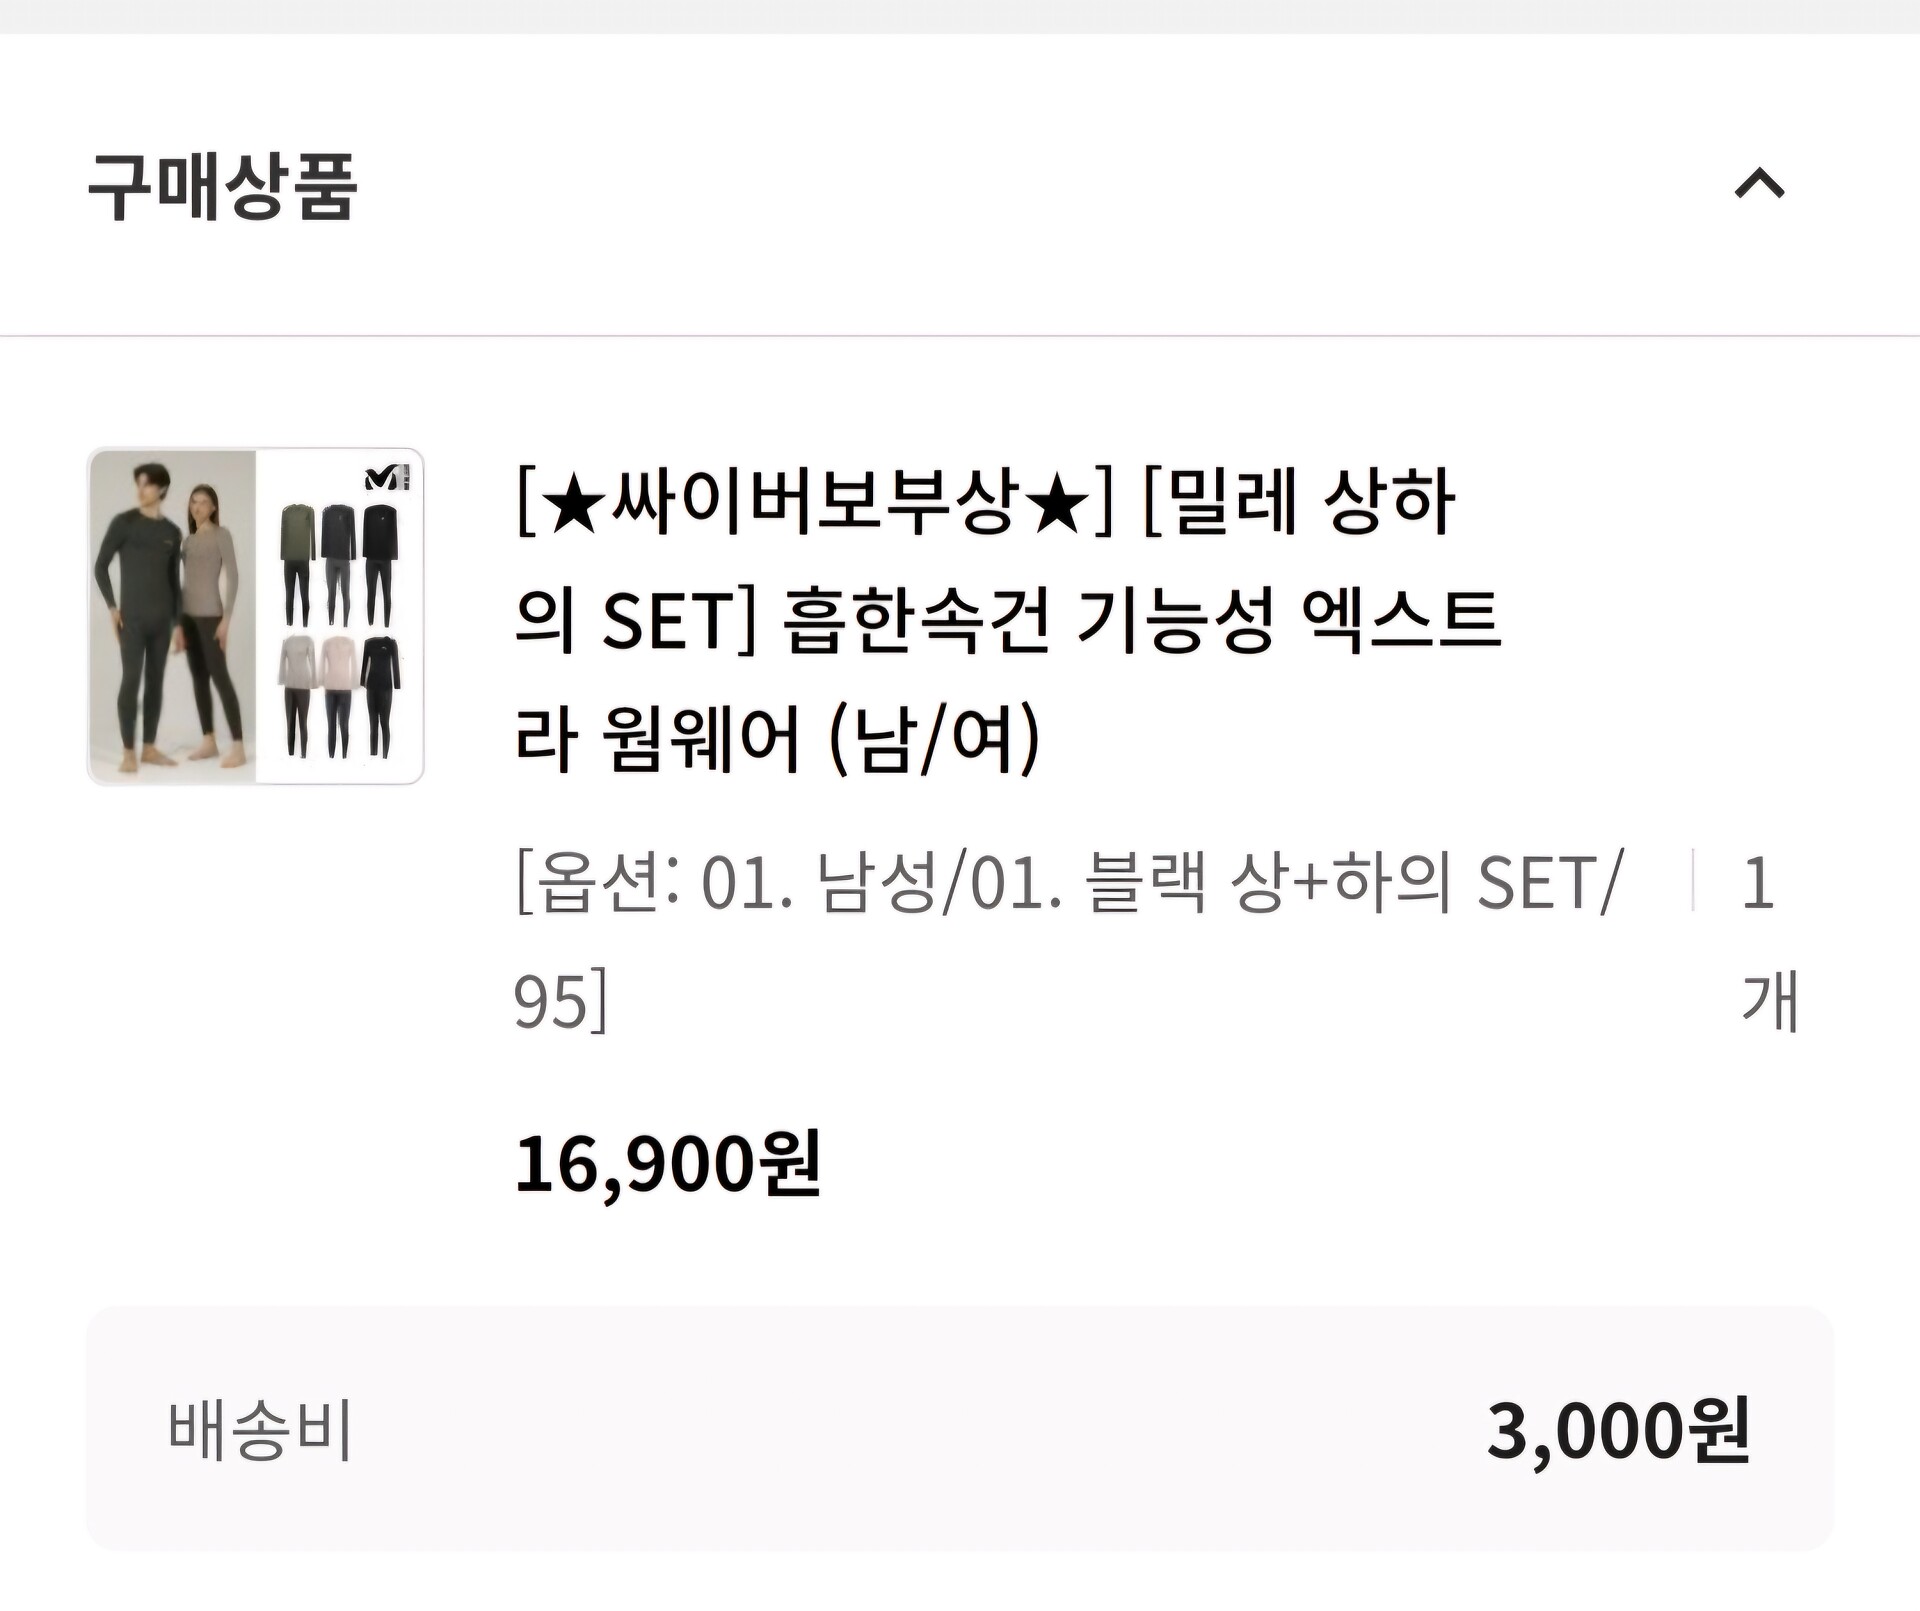Image resolution: width=1920 pixels, height=1611 pixels.
Task: Click the charcoal middle-top thermal set image
Action: [338, 565]
